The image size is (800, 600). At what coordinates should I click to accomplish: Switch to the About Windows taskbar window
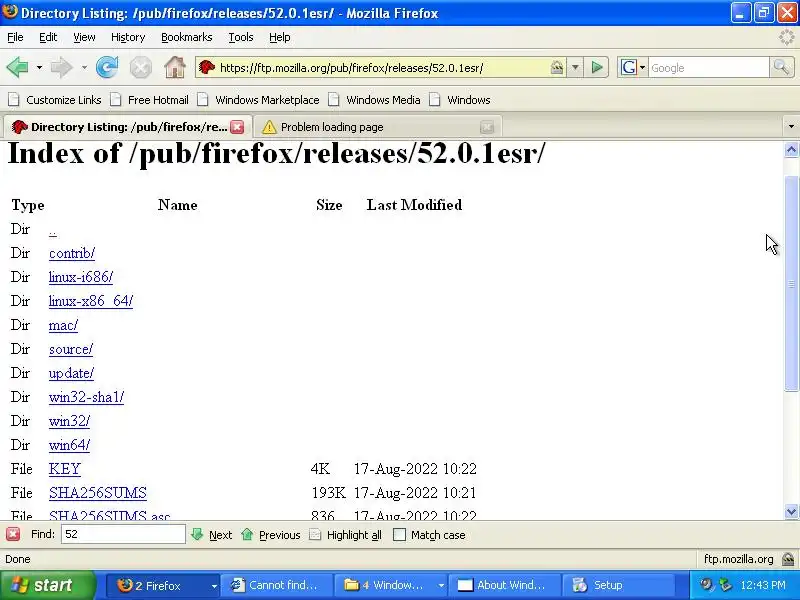[x=504, y=586]
